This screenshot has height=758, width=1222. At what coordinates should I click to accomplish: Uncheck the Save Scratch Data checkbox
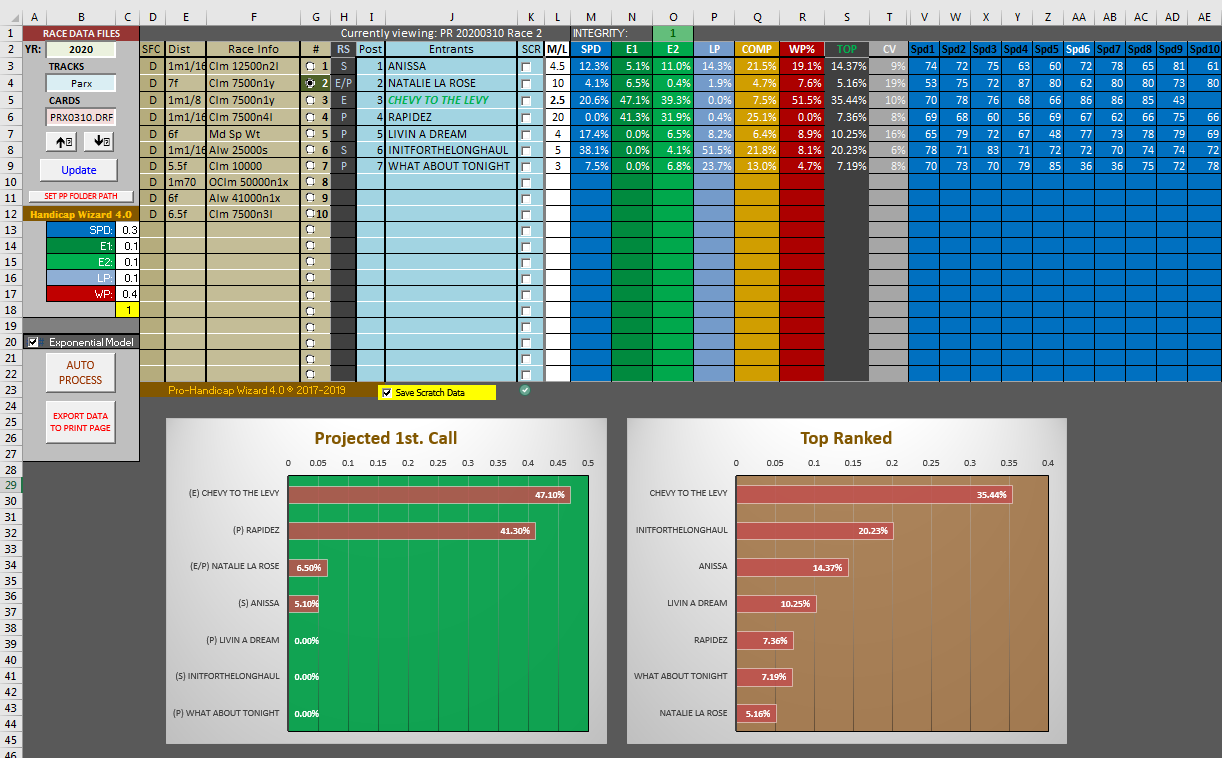[x=387, y=393]
